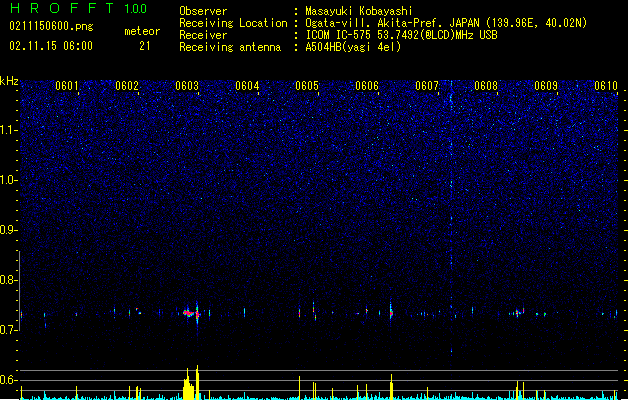
Task: Click the 0601 time marker
Action: [67, 86]
